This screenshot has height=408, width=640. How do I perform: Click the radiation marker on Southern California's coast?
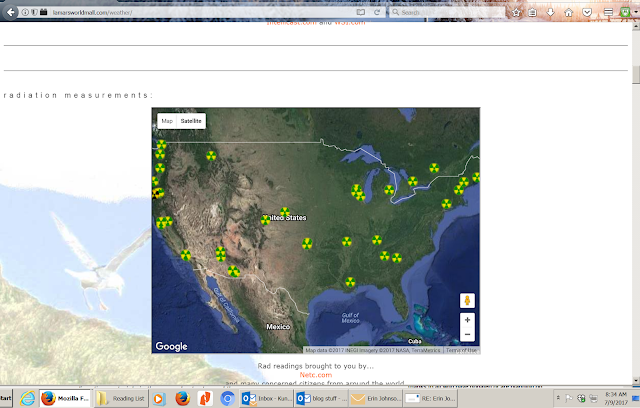(x=186, y=255)
